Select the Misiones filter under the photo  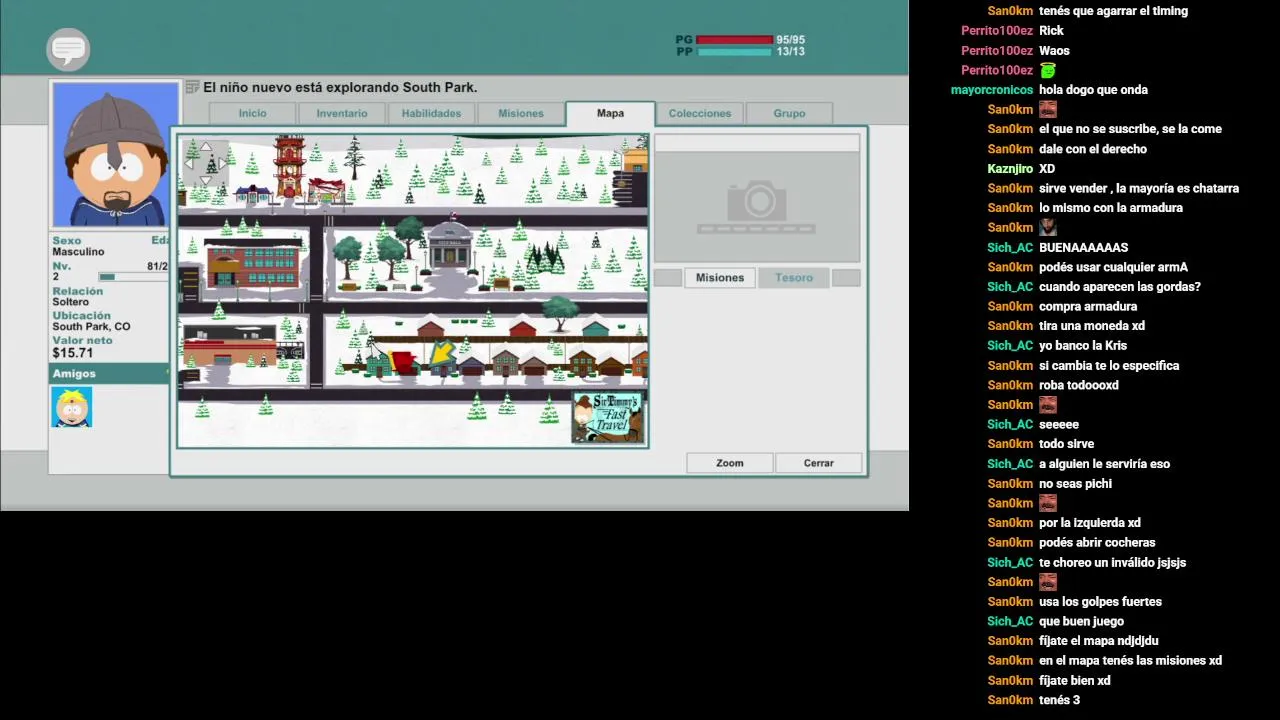tap(720, 278)
